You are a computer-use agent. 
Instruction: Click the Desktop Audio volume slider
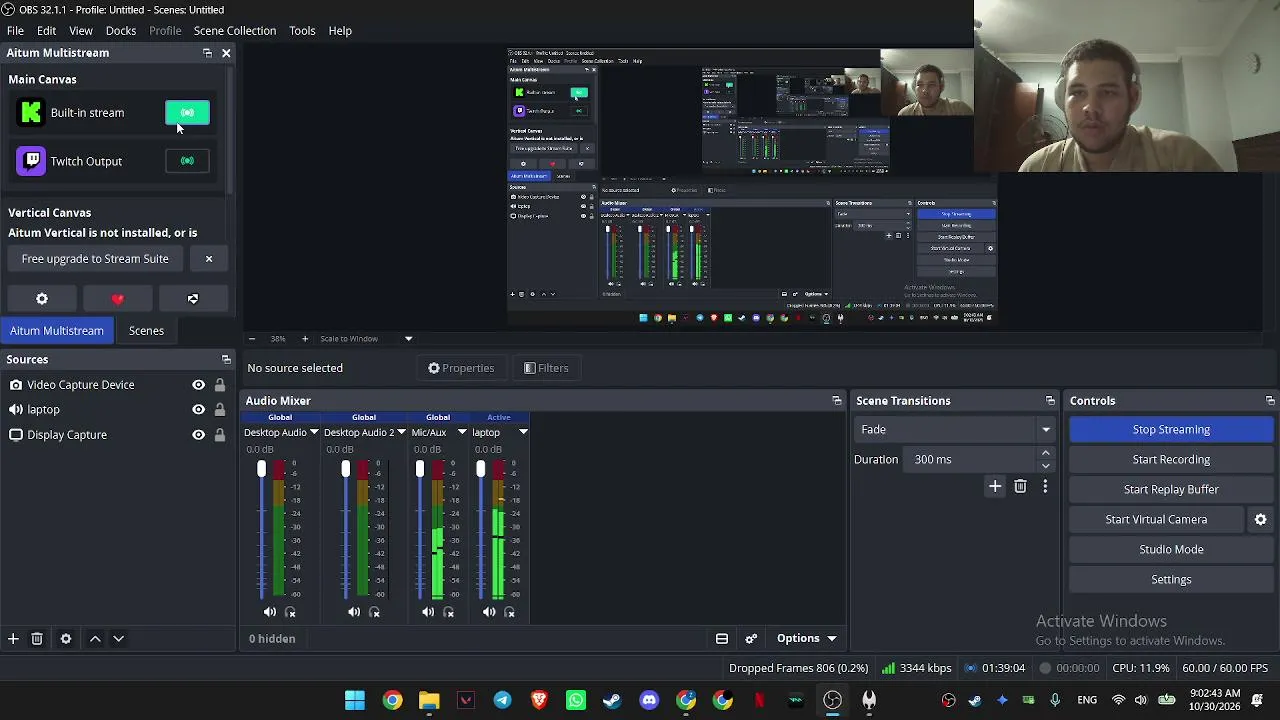pos(261,530)
